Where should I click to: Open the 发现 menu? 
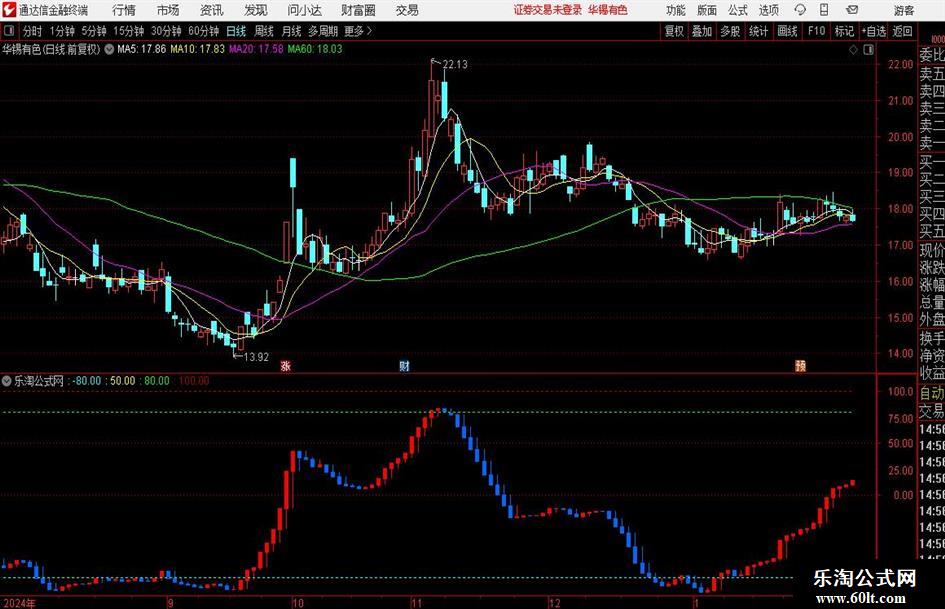coord(256,10)
